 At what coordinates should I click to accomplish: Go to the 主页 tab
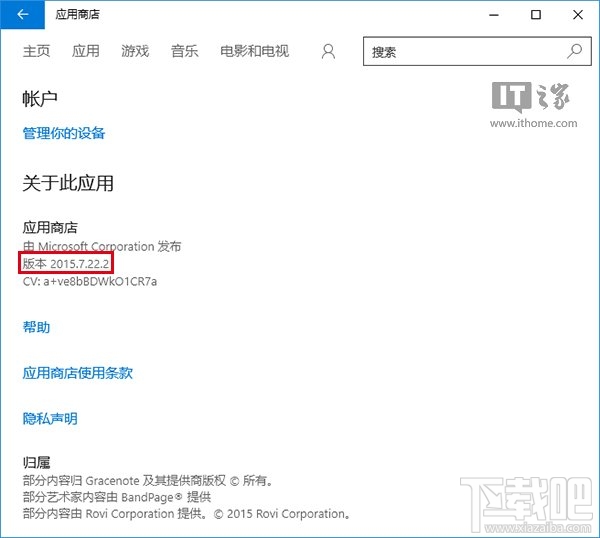pyautogui.click(x=36, y=51)
